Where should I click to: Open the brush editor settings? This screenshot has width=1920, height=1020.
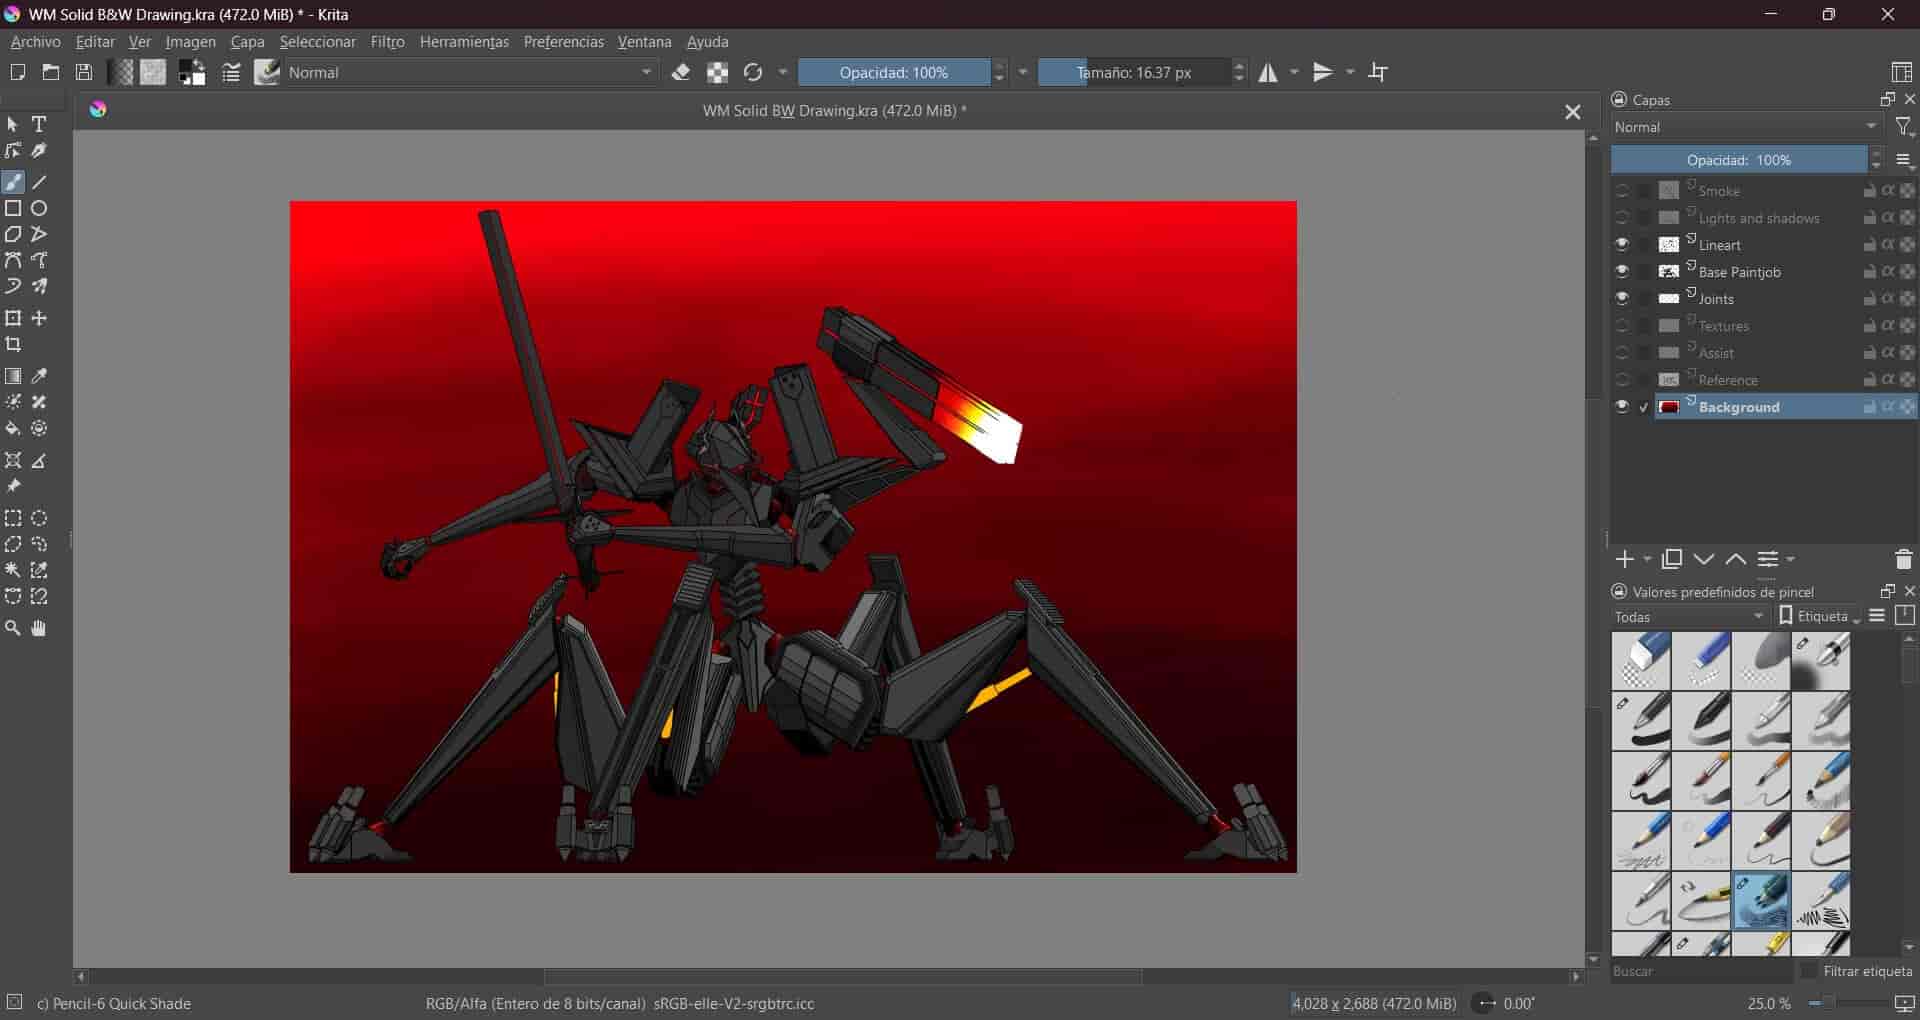[x=231, y=72]
